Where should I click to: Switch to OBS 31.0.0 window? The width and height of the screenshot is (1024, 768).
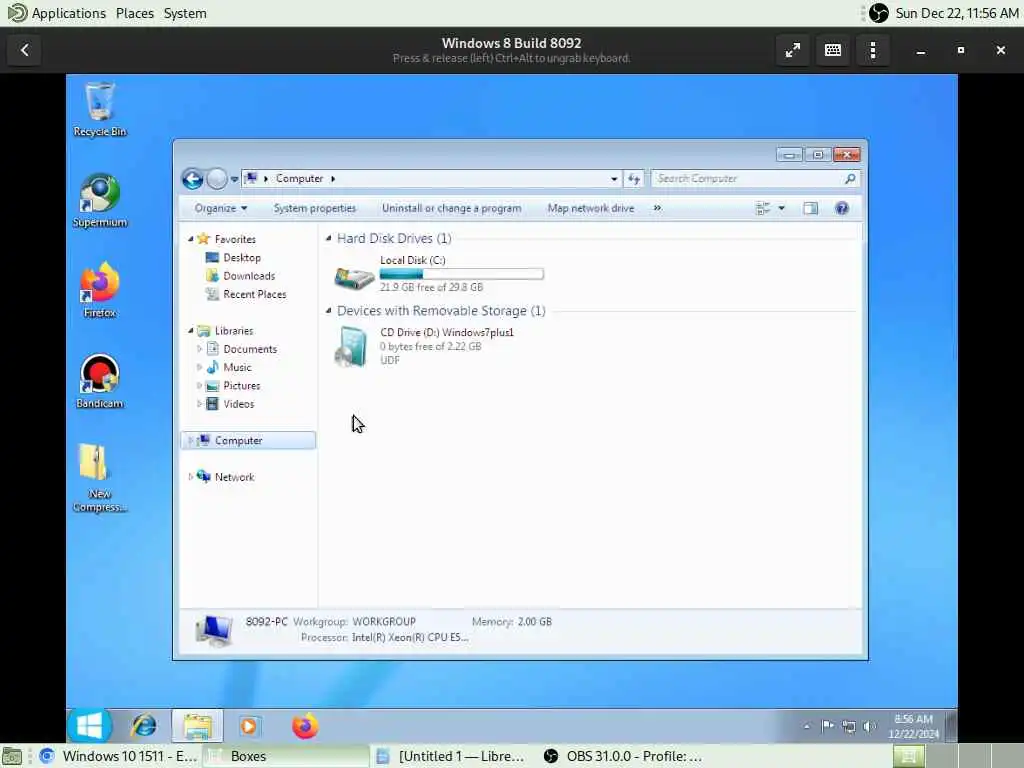(x=624, y=756)
